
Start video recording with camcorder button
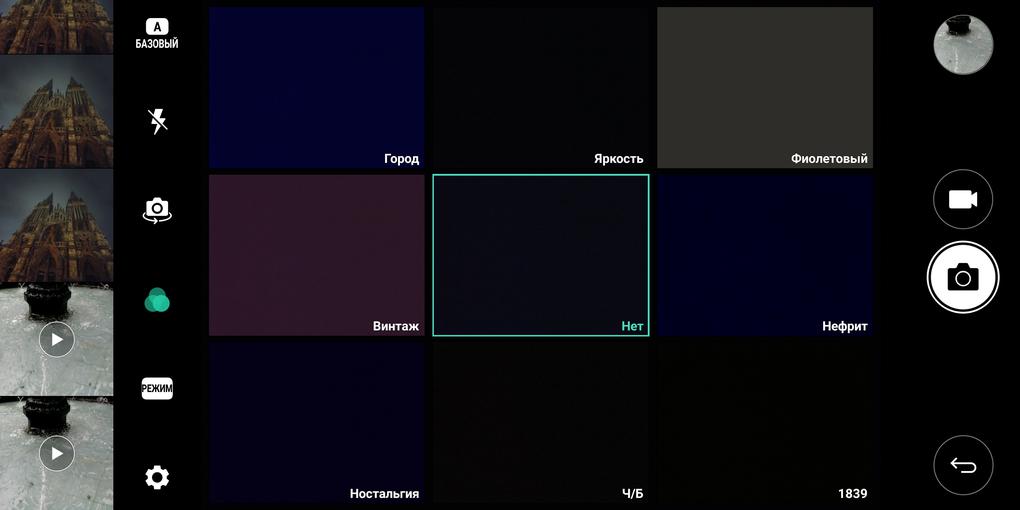coord(962,199)
